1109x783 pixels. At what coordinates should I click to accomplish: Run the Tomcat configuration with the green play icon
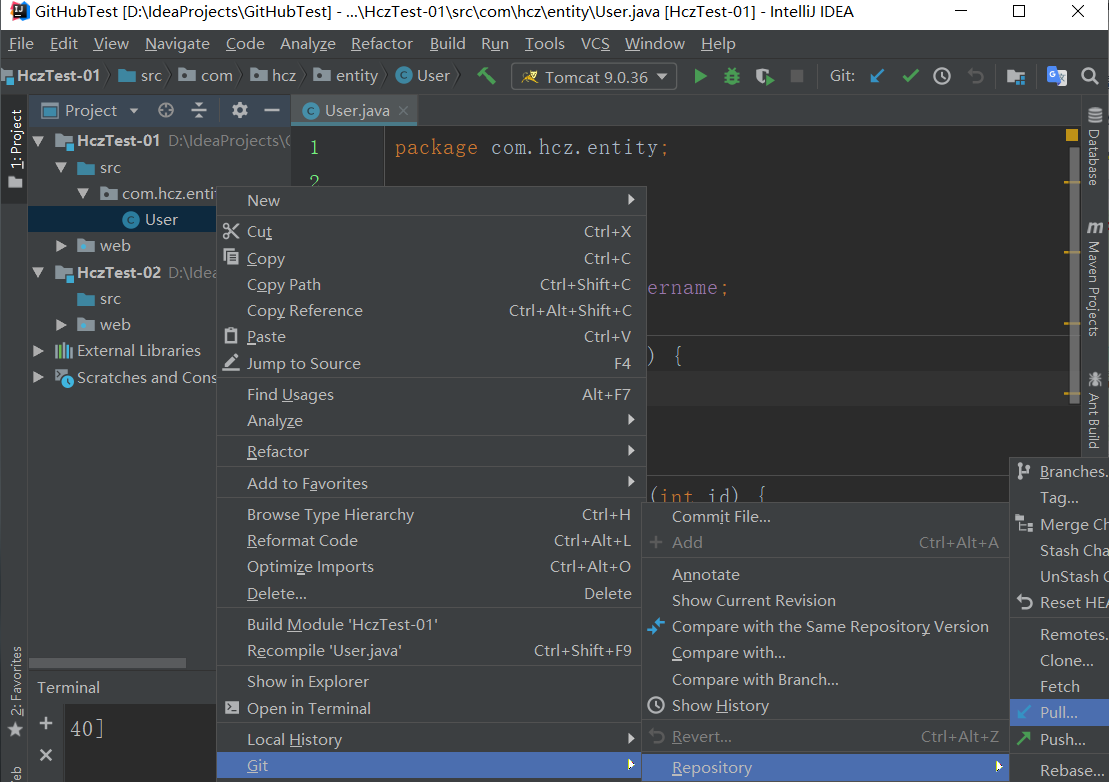700,76
